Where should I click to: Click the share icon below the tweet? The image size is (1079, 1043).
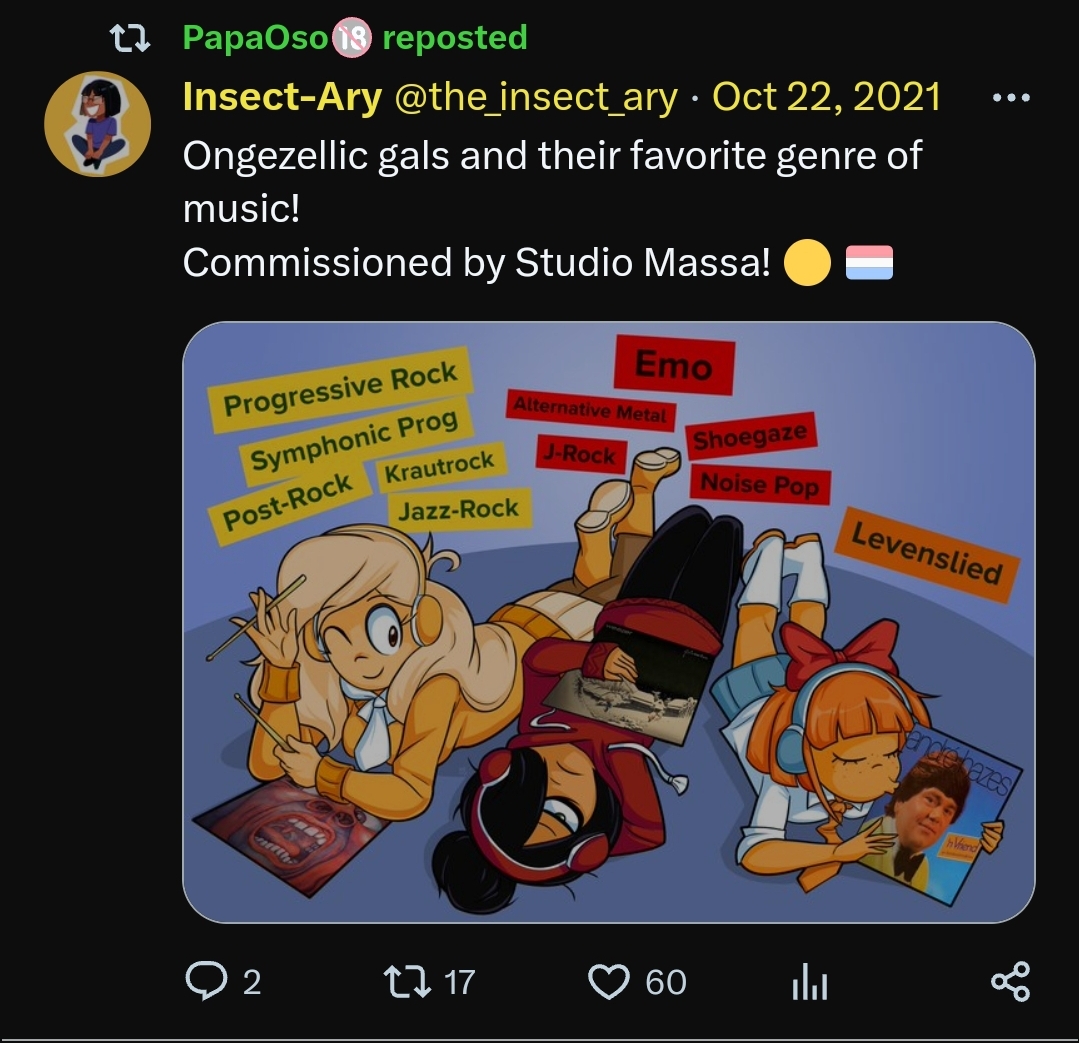(1010, 981)
